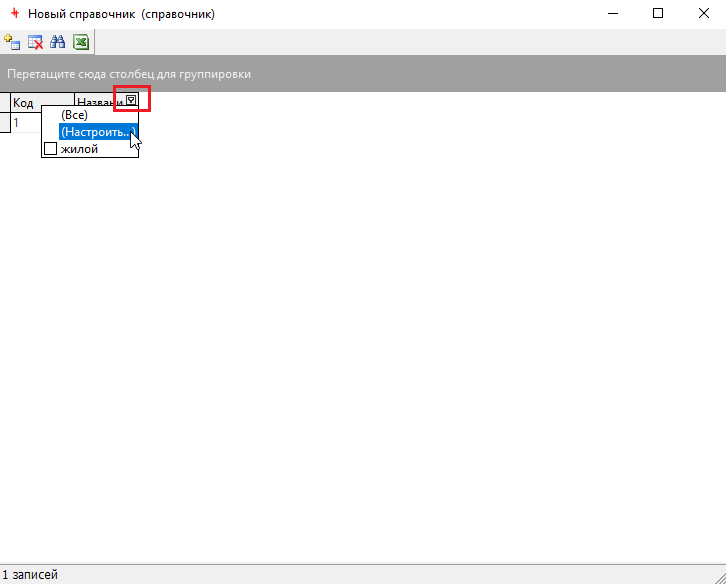Maximize the Новый справочник window

[658, 13]
